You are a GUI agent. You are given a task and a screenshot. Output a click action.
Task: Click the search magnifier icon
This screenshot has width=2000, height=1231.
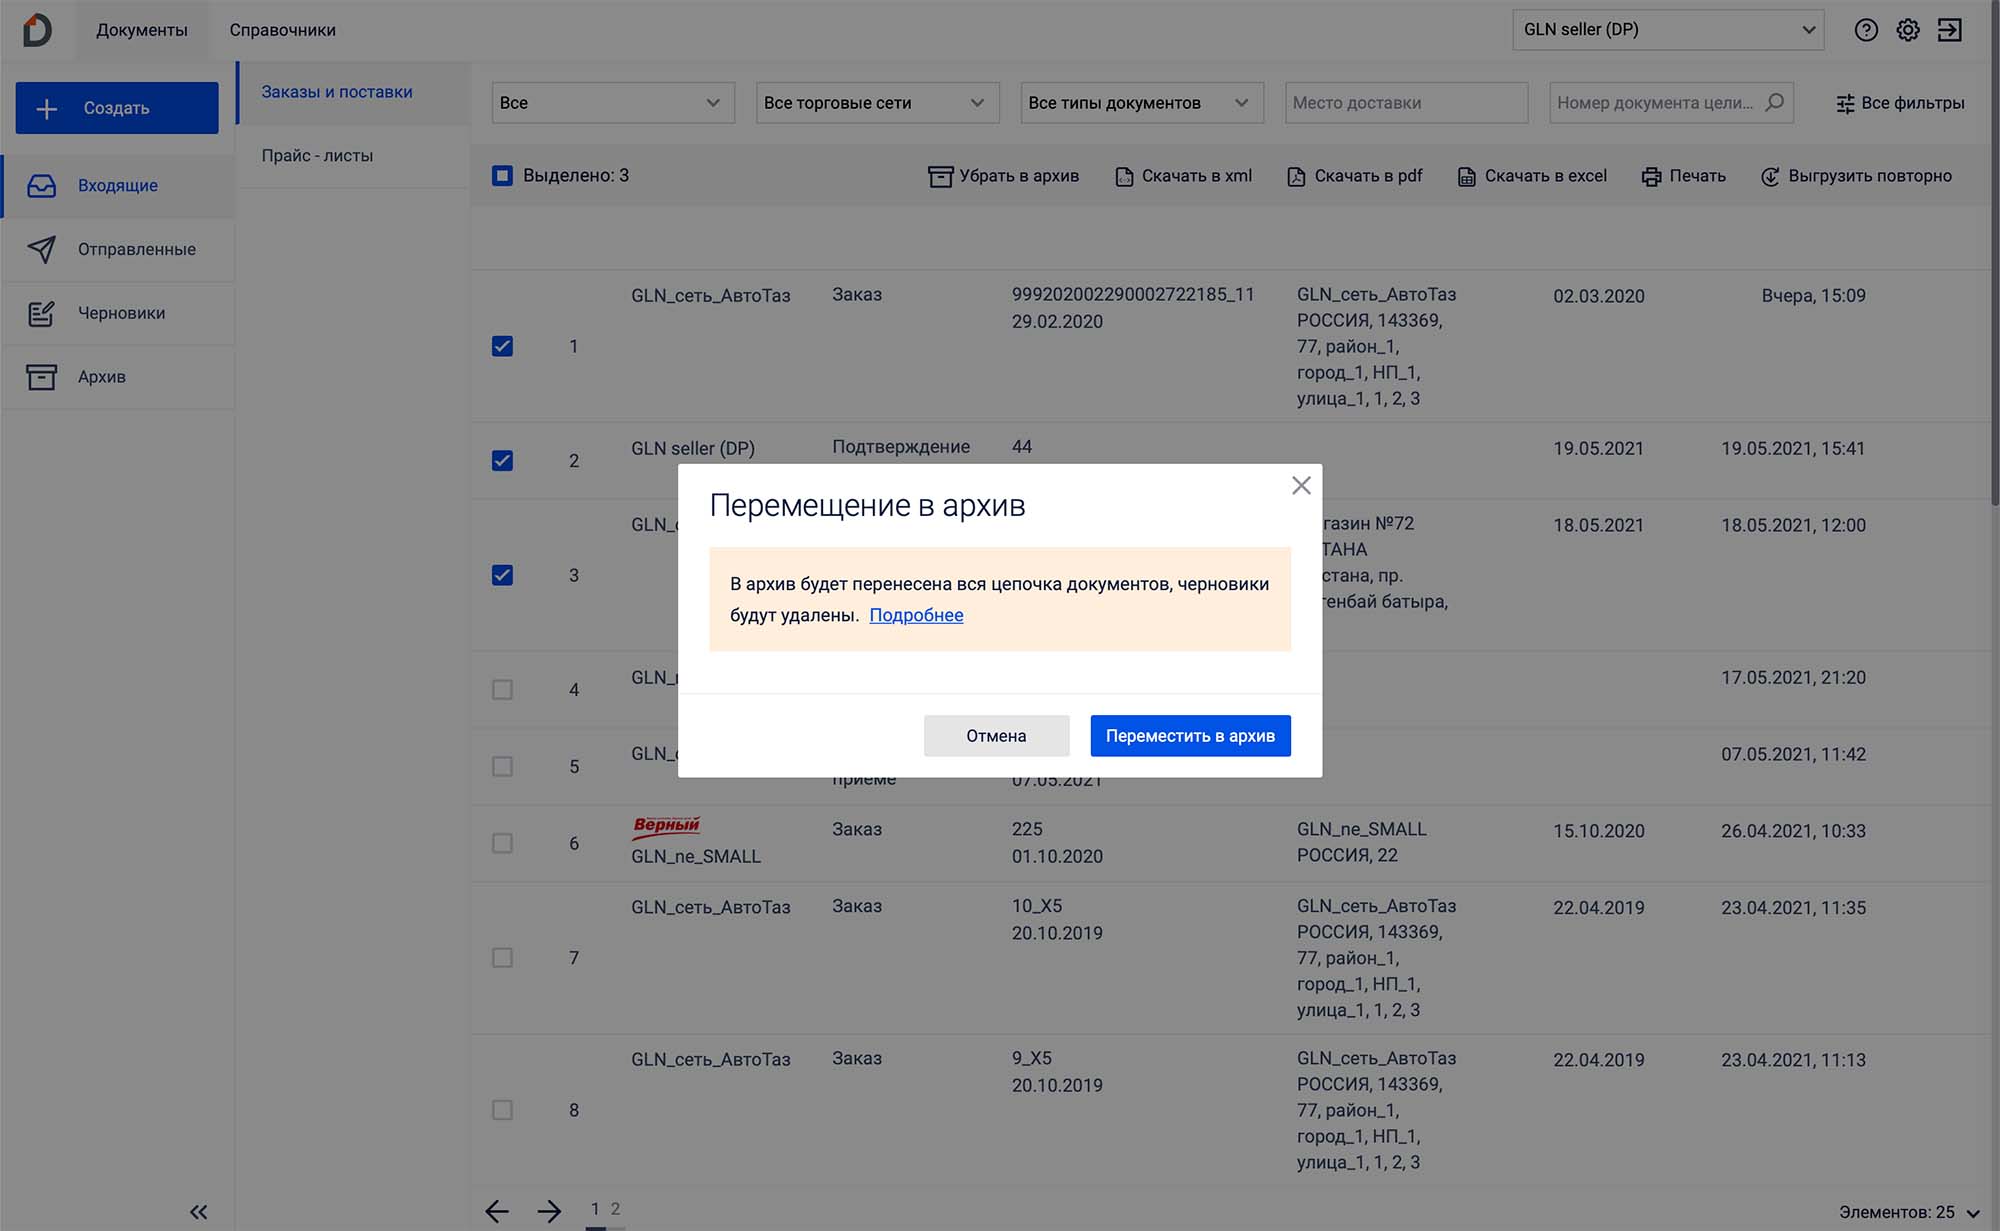pyautogui.click(x=1774, y=103)
